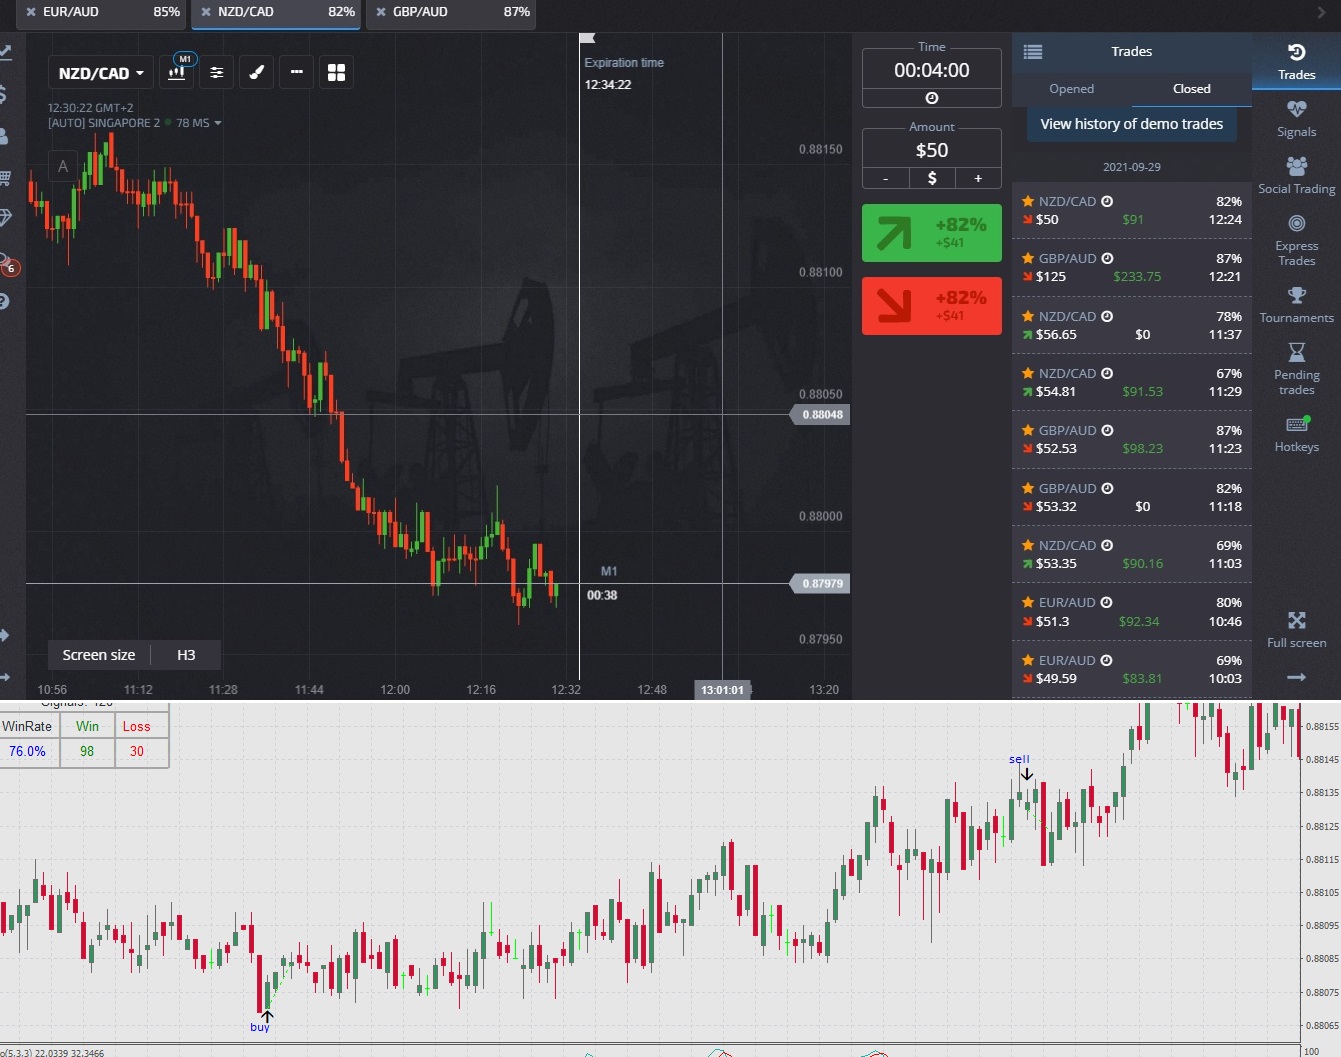Expand NZD/CAD asset selector dropdown

coord(101,73)
